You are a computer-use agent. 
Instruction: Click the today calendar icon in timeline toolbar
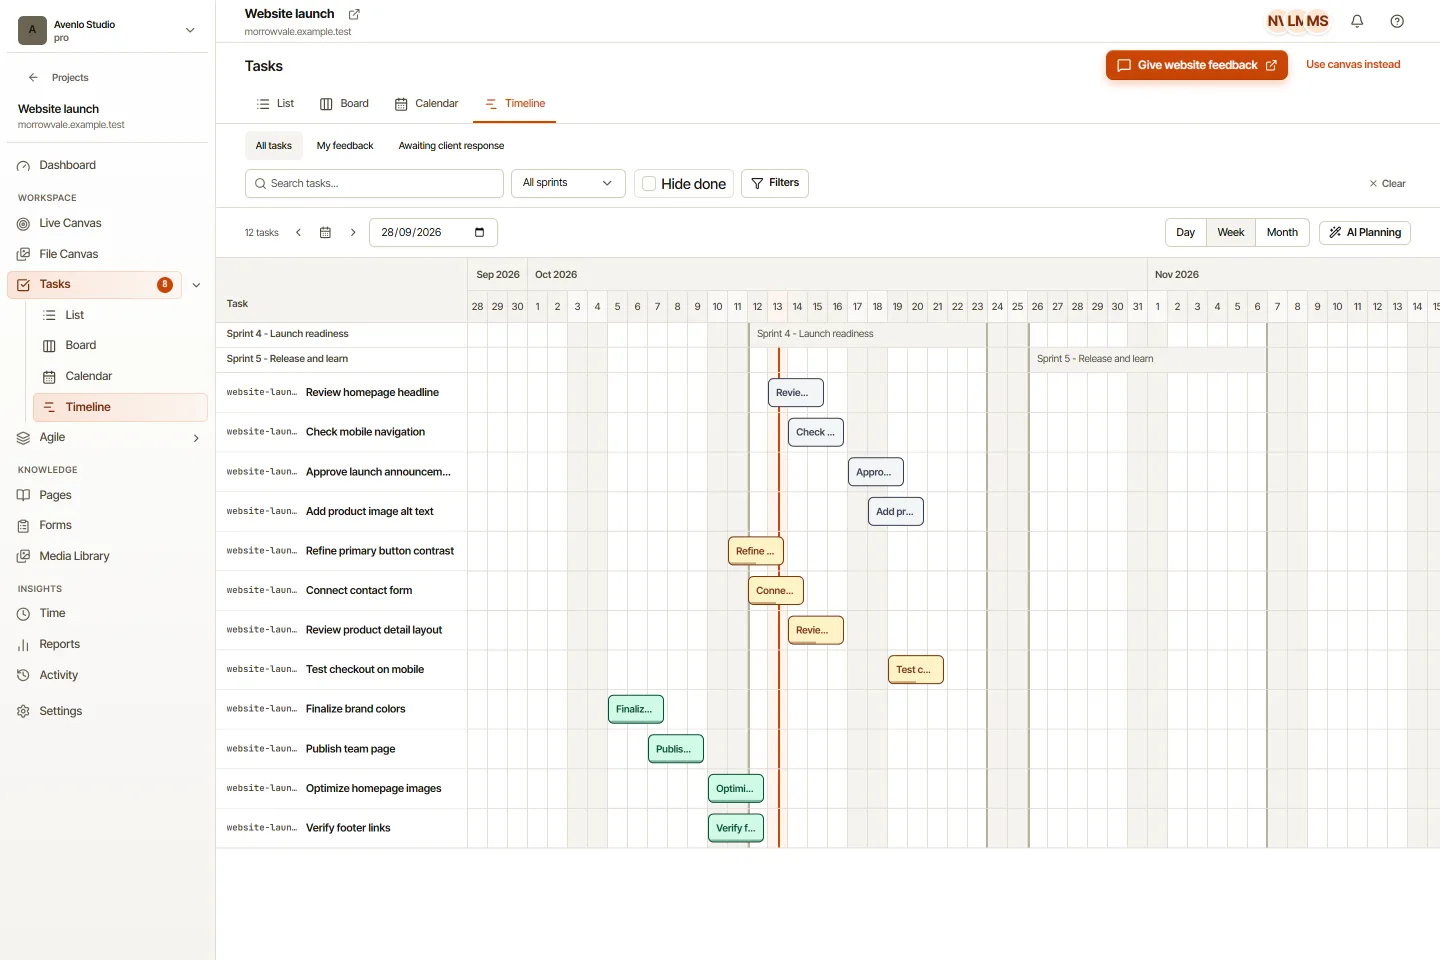(325, 232)
